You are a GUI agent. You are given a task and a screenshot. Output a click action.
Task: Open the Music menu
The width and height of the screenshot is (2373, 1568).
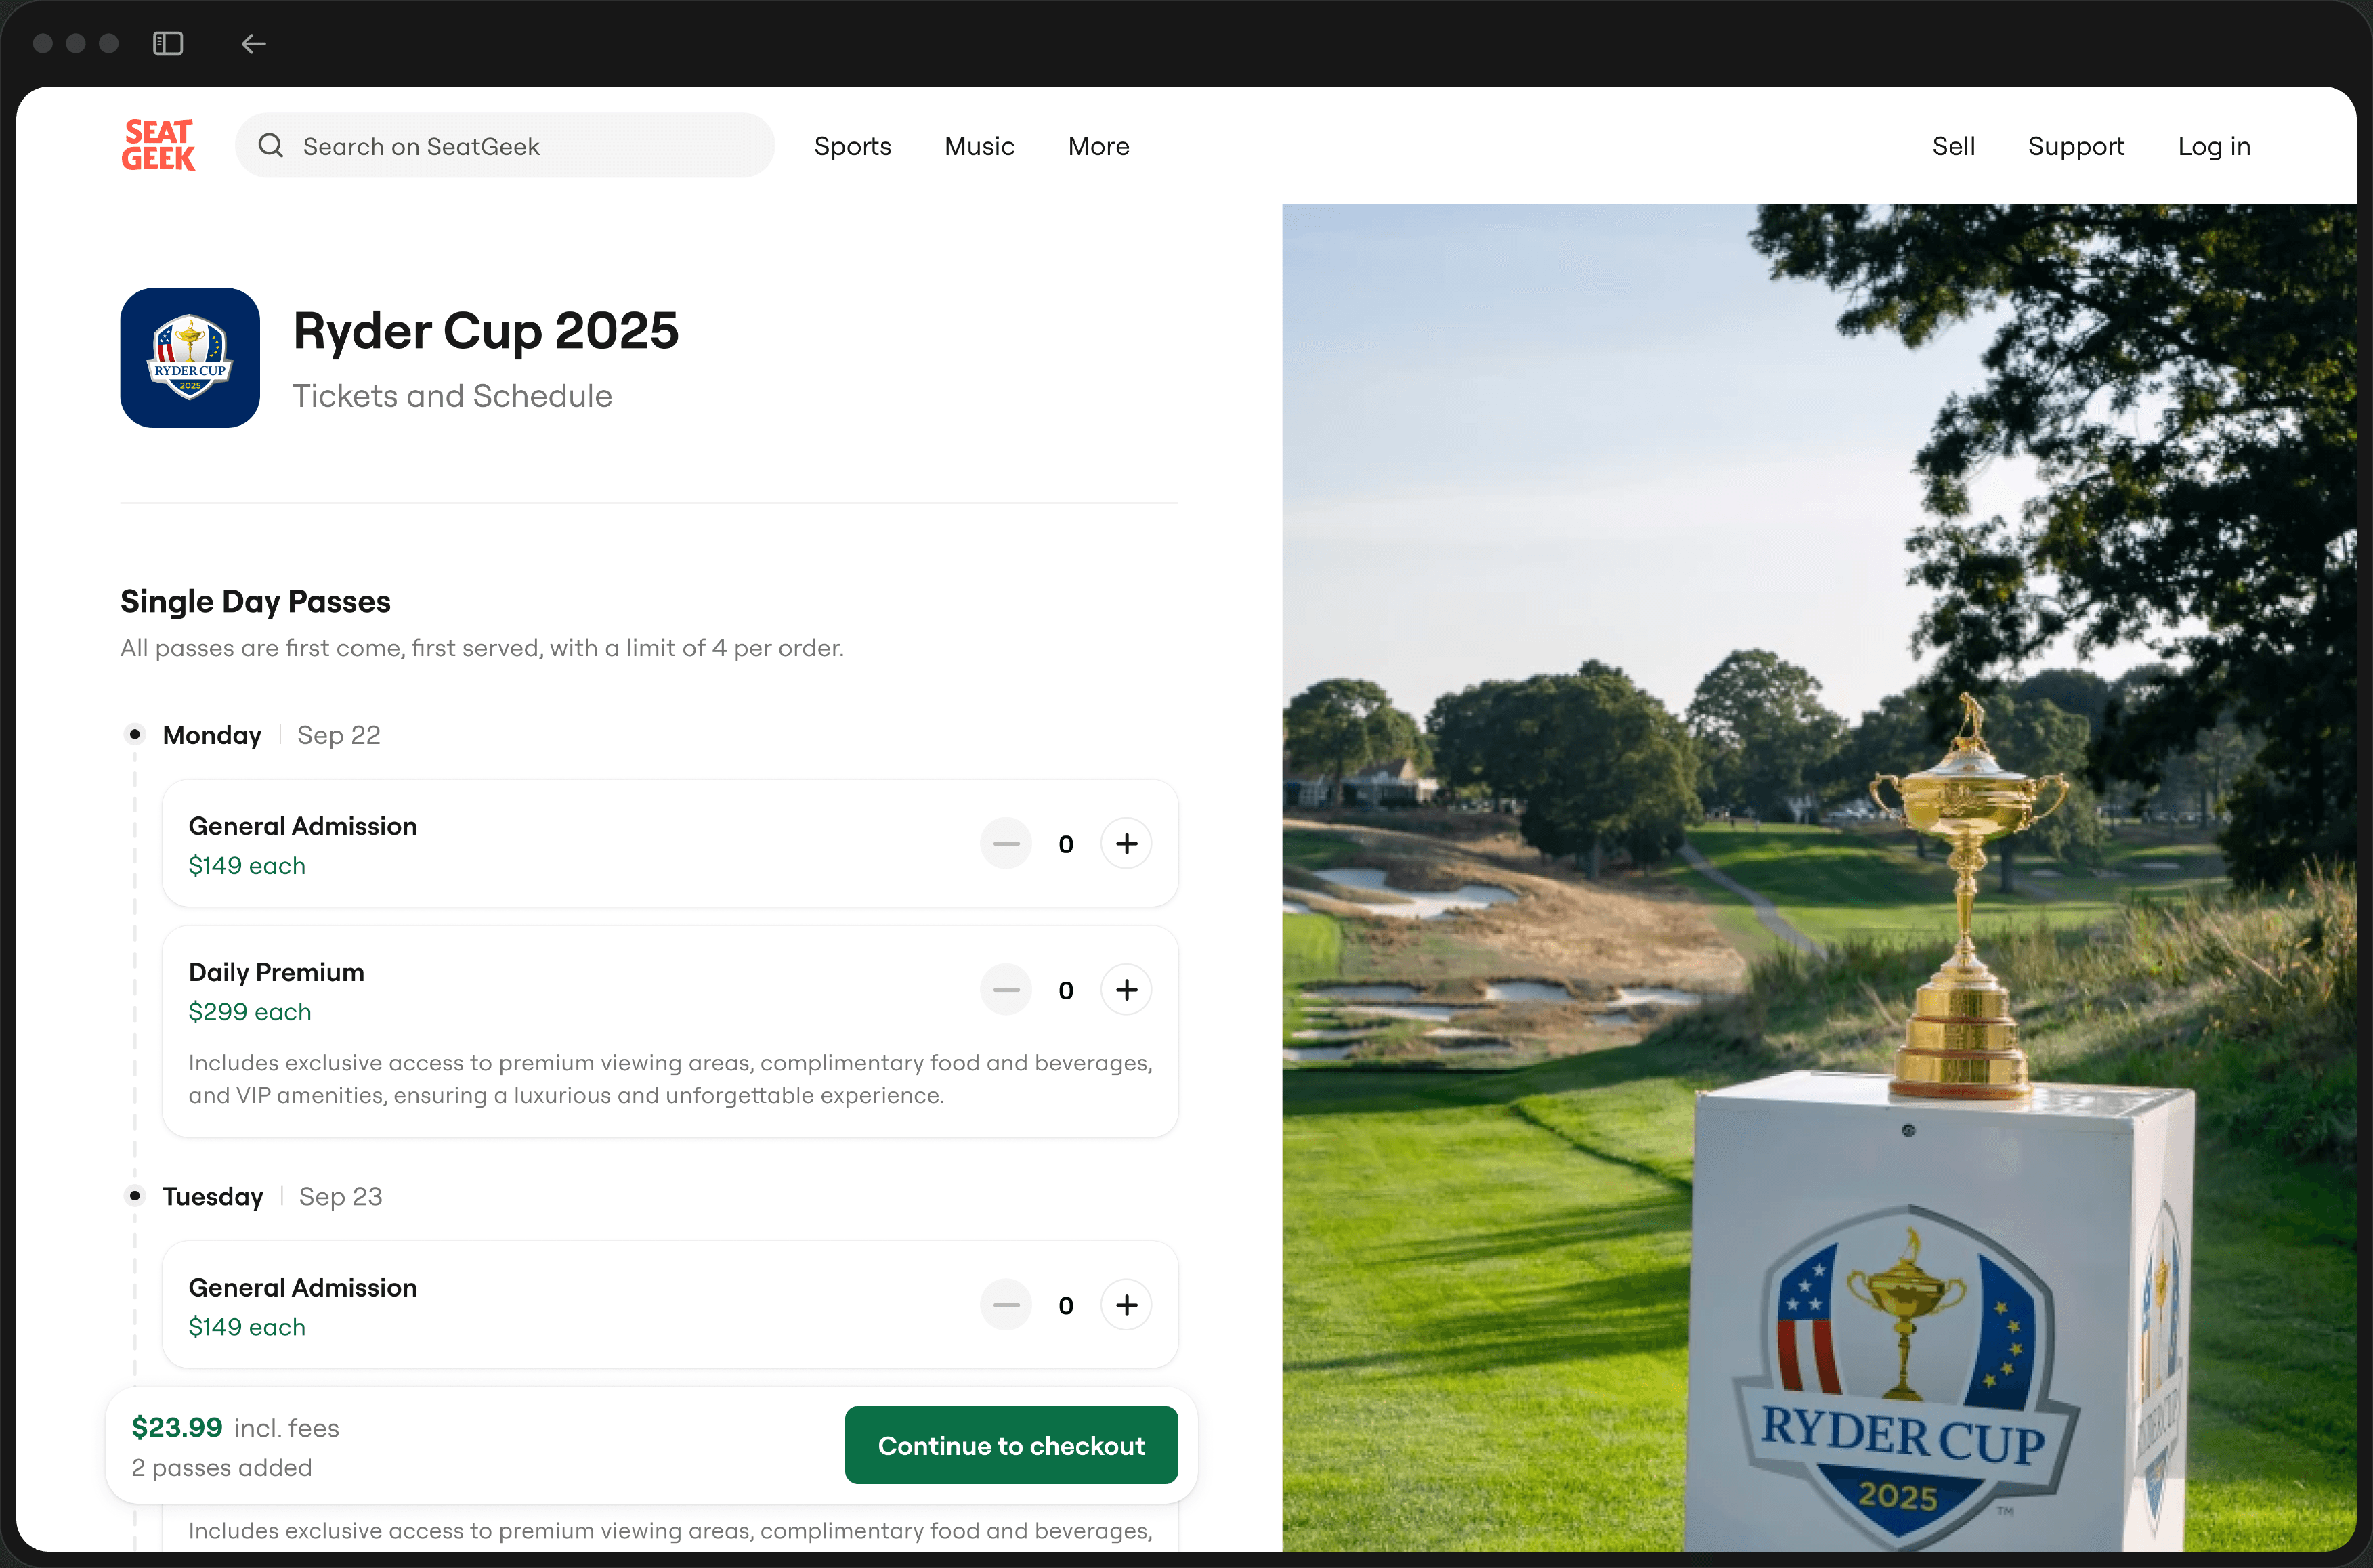(979, 146)
